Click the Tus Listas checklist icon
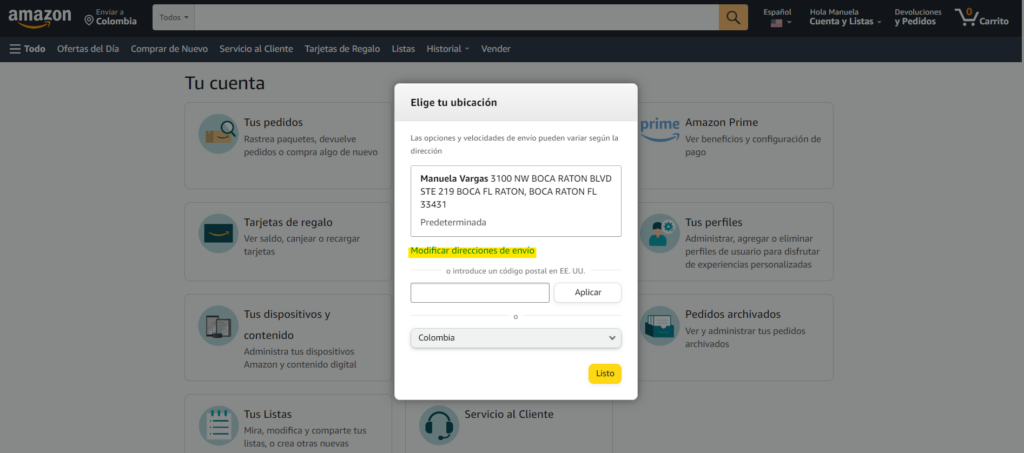 point(218,426)
